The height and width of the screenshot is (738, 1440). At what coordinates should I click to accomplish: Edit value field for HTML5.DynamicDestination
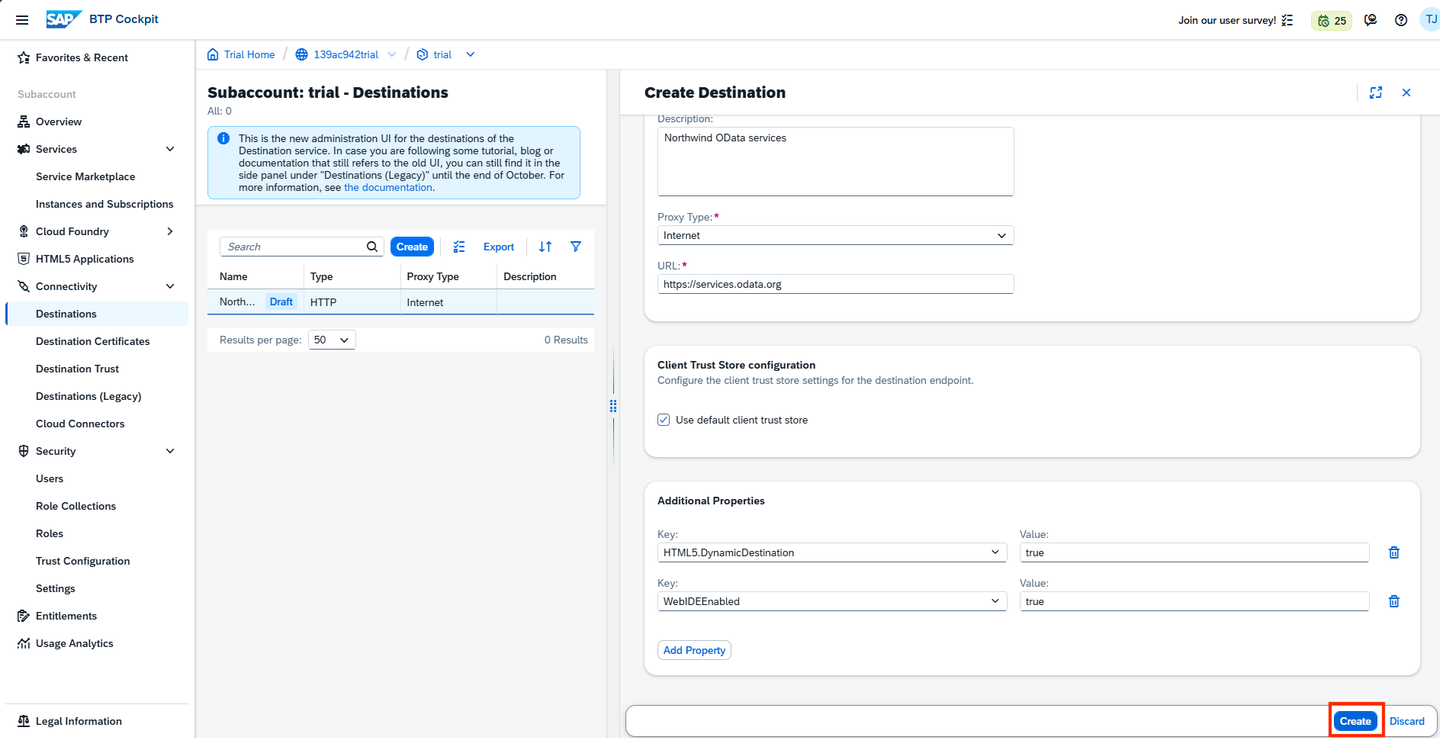pyautogui.click(x=1194, y=553)
